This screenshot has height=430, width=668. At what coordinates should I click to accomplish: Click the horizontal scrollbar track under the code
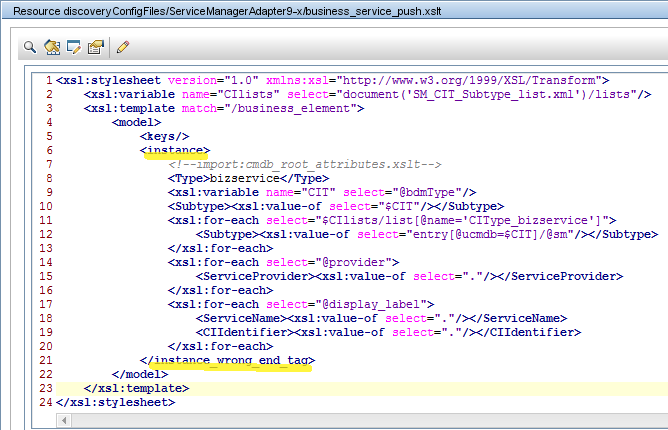pos(370,421)
